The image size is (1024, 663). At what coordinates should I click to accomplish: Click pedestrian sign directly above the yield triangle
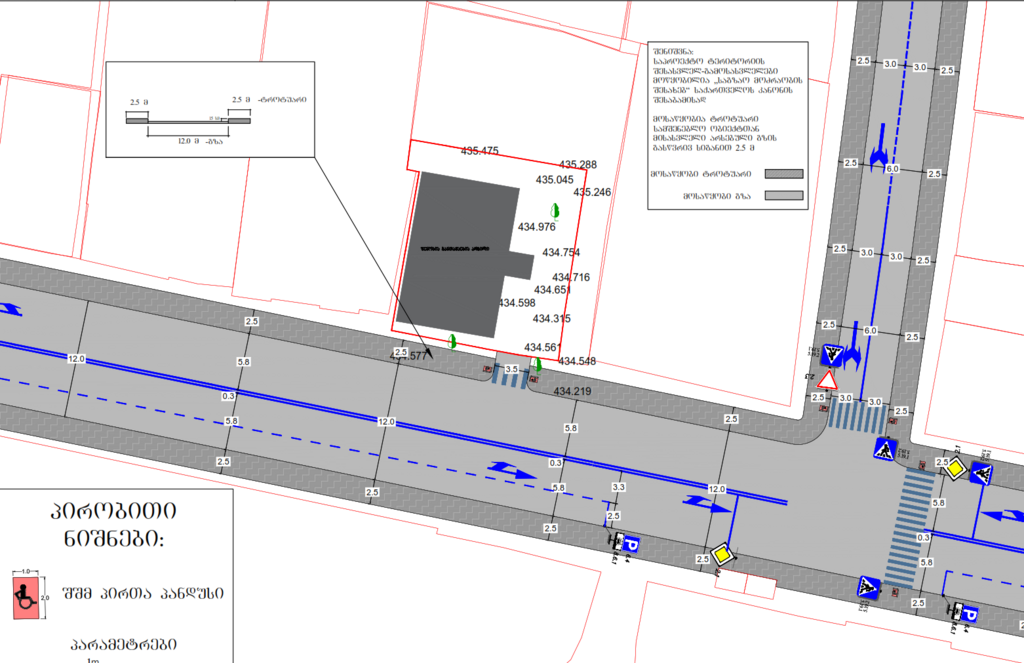832,353
